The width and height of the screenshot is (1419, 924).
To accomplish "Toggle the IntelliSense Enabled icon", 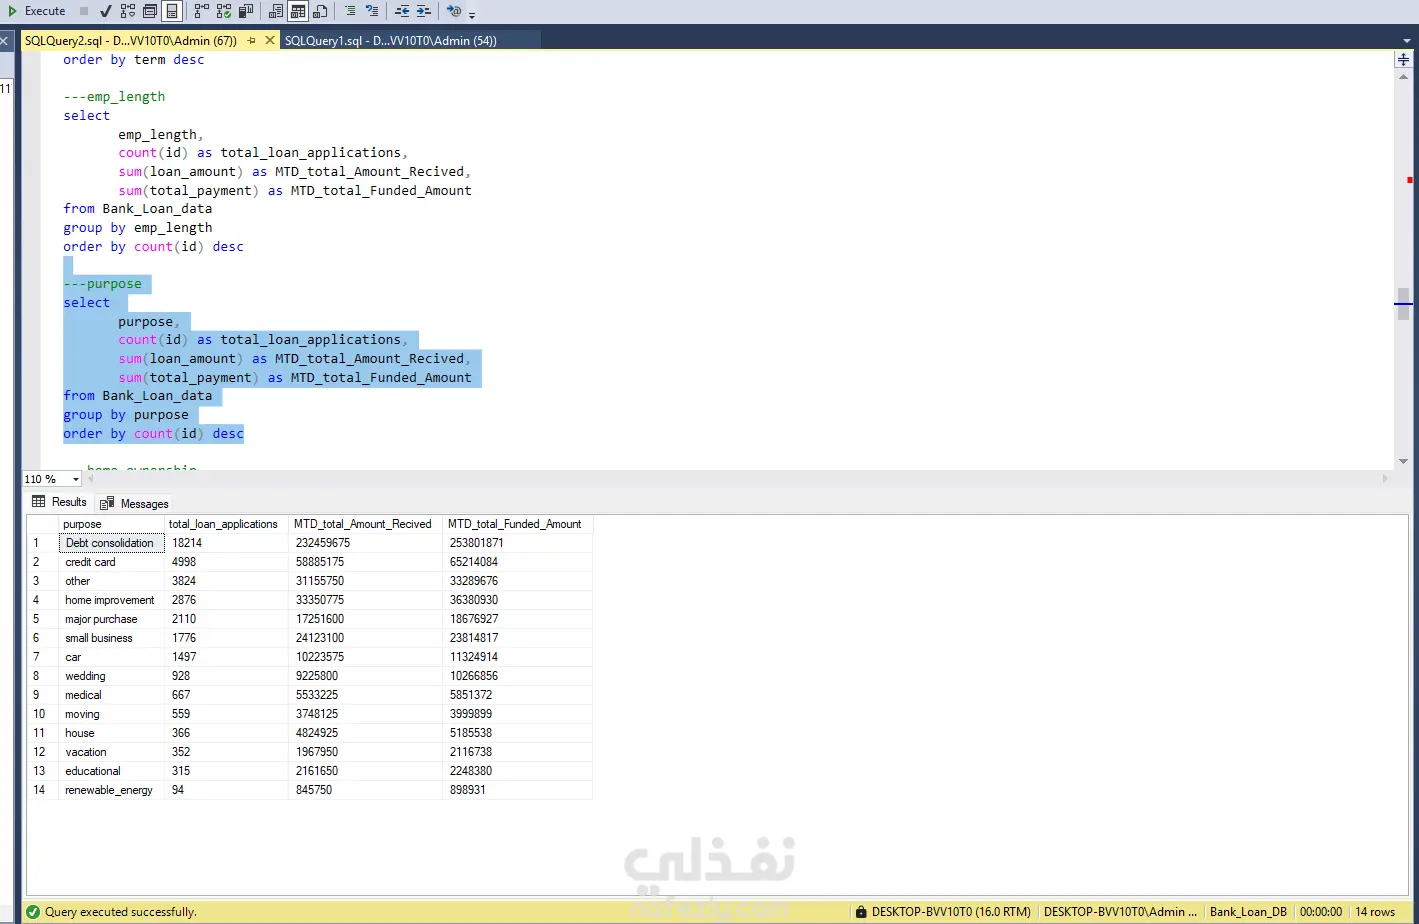I will point(172,11).
